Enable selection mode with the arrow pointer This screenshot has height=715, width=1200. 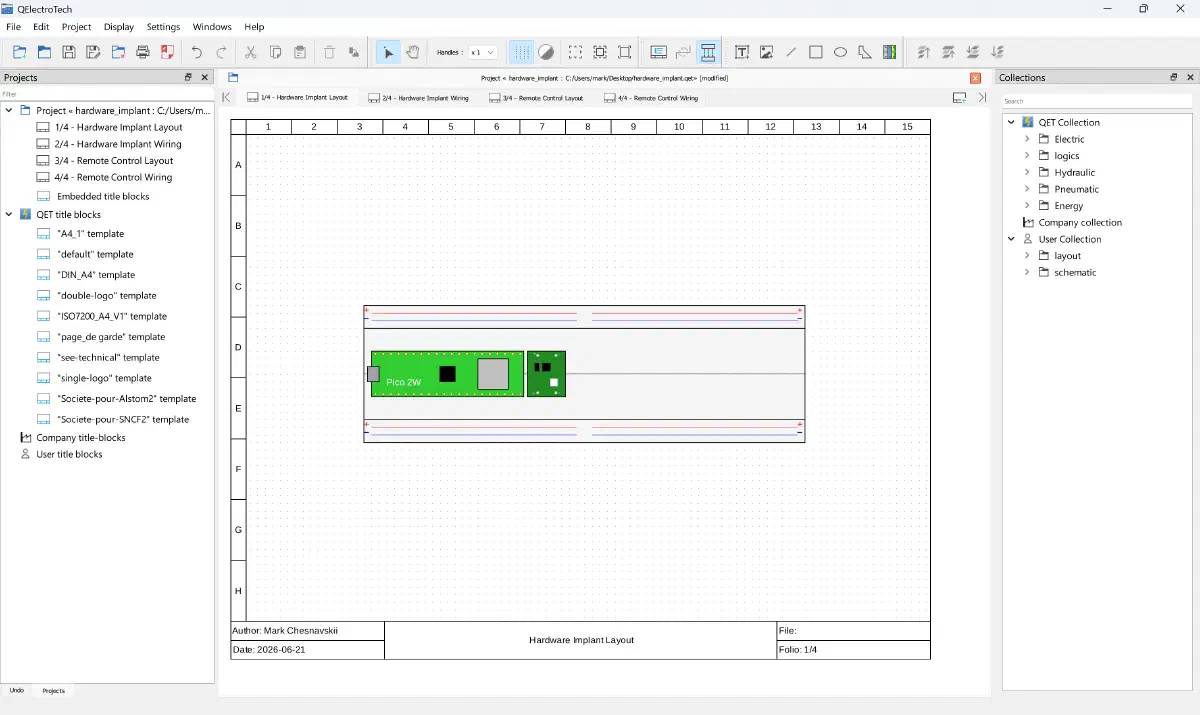pyautogui.click(x=388, y=52)
